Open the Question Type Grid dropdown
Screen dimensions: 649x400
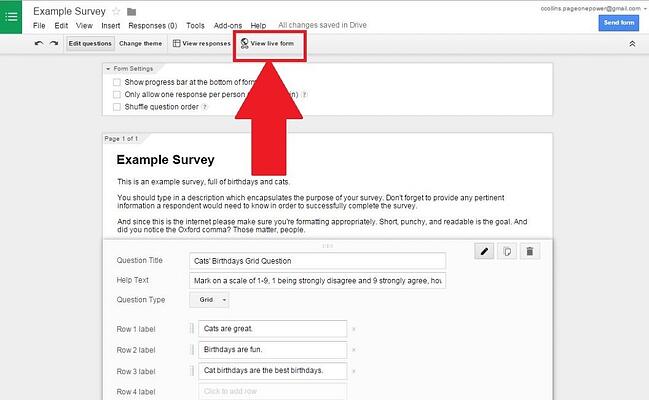click(209, 300)
